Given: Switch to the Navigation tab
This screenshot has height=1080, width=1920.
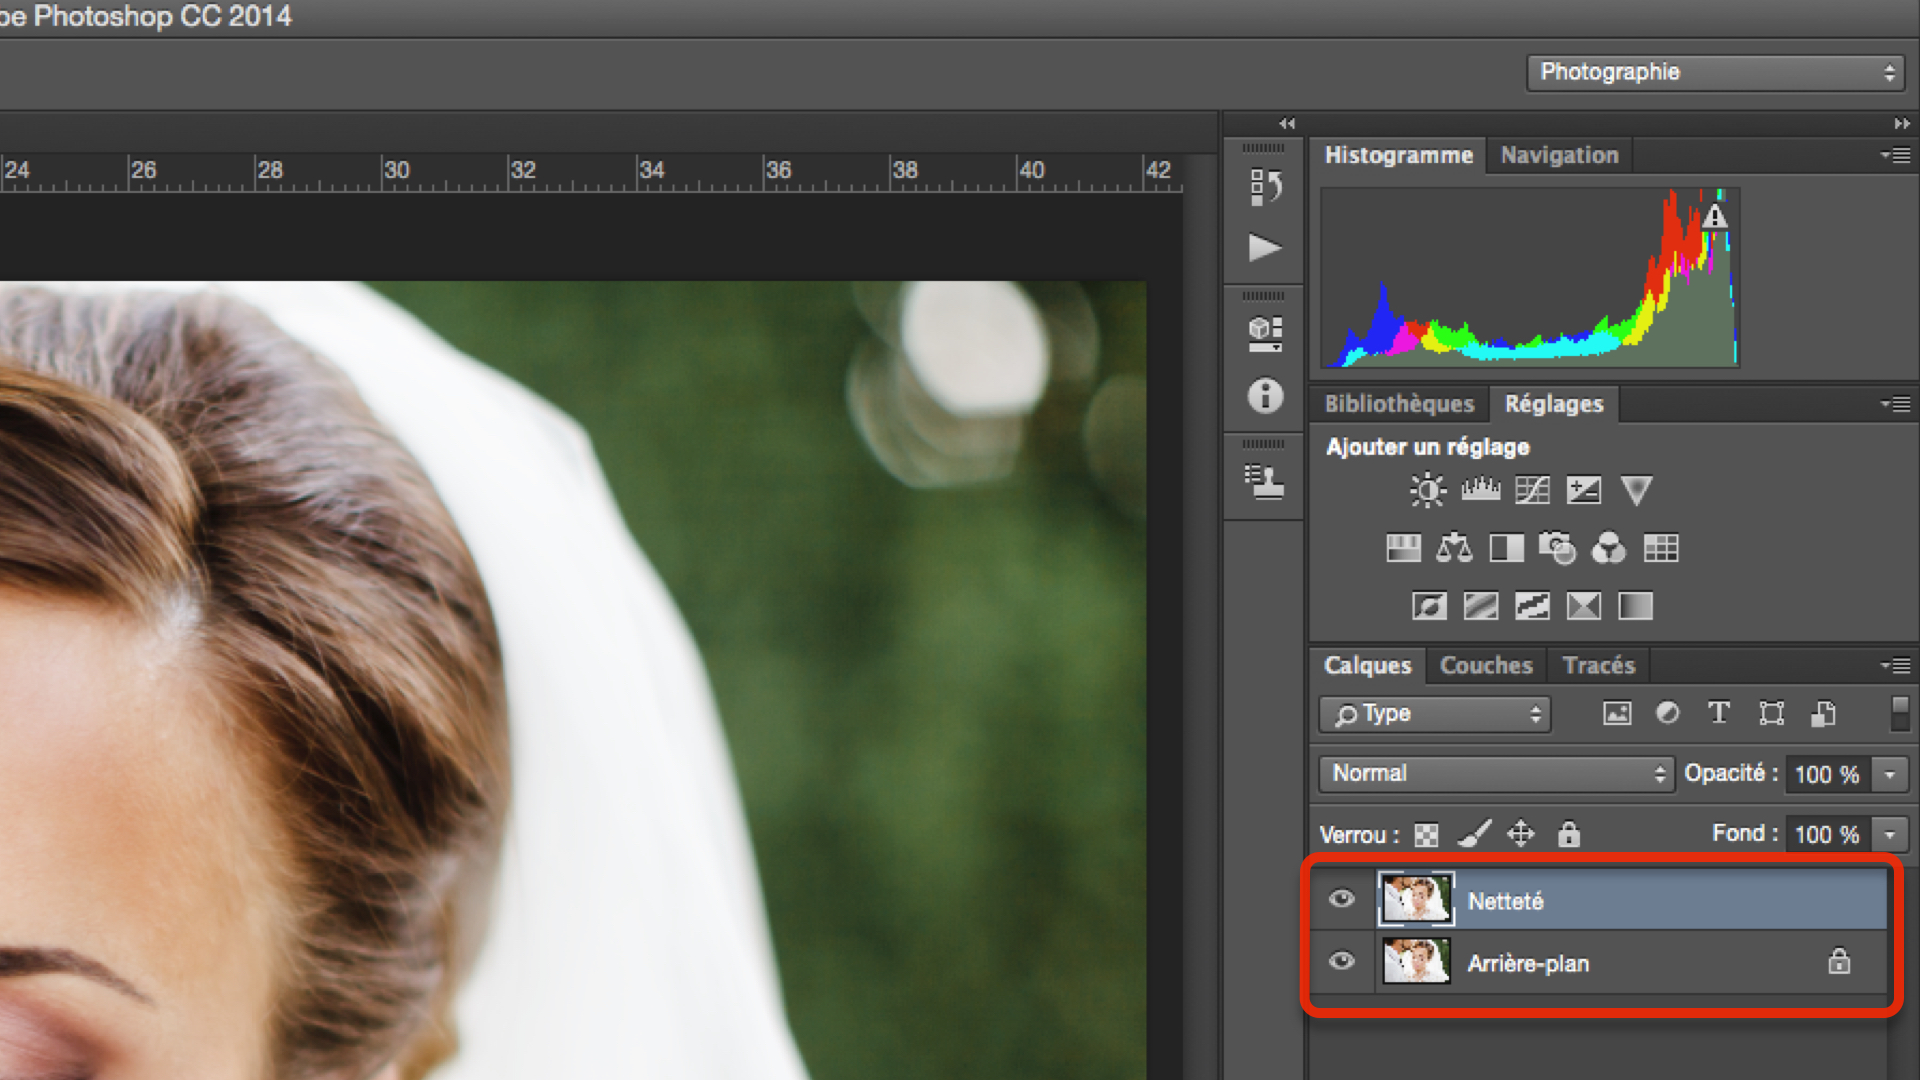Looking at the screenshot, I should coord(1559,156).
